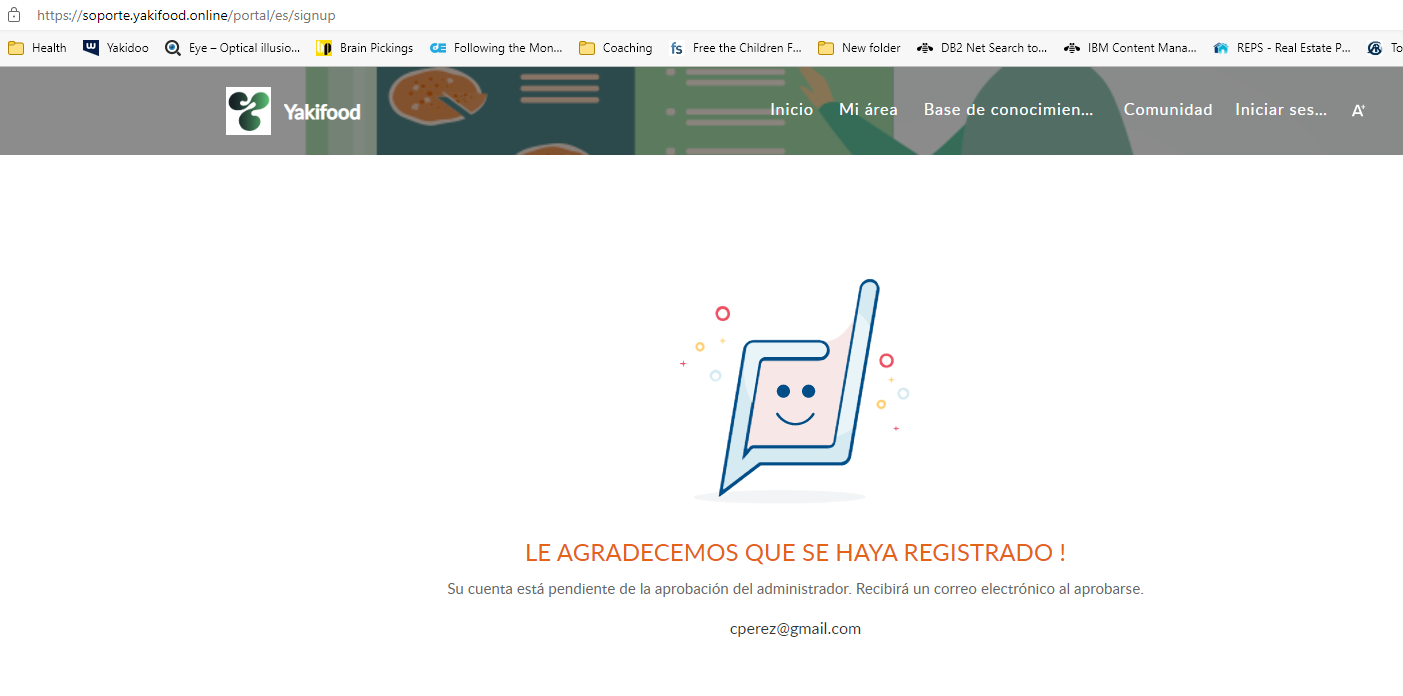This screenshot has width=1403, height=696.
Task: Open the Free the Children bookmark
Action: point(736,48)
